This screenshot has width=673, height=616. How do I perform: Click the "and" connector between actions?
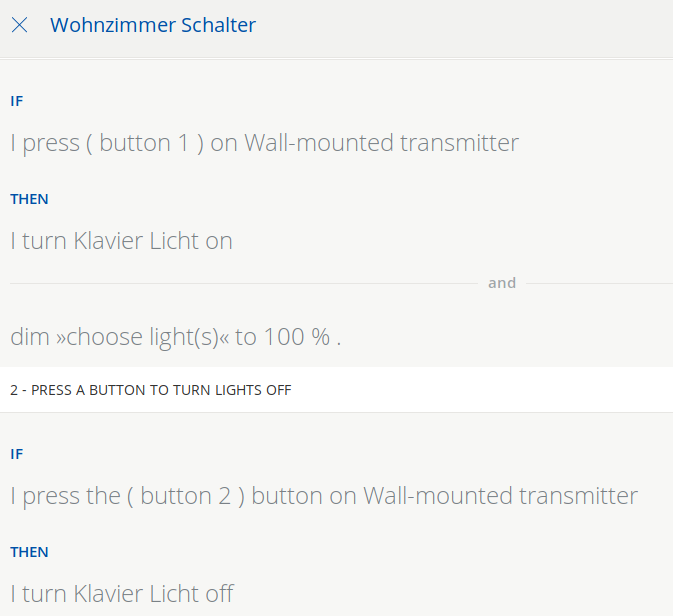pyautogui.click(x=501, y=283)
